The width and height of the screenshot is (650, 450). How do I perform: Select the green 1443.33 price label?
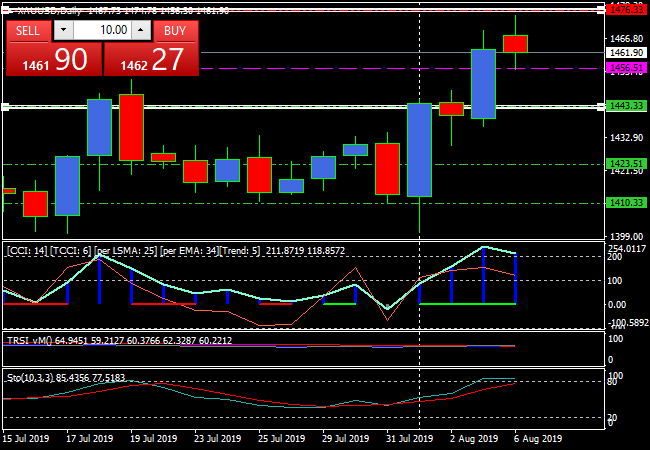(x=626, y=106)
